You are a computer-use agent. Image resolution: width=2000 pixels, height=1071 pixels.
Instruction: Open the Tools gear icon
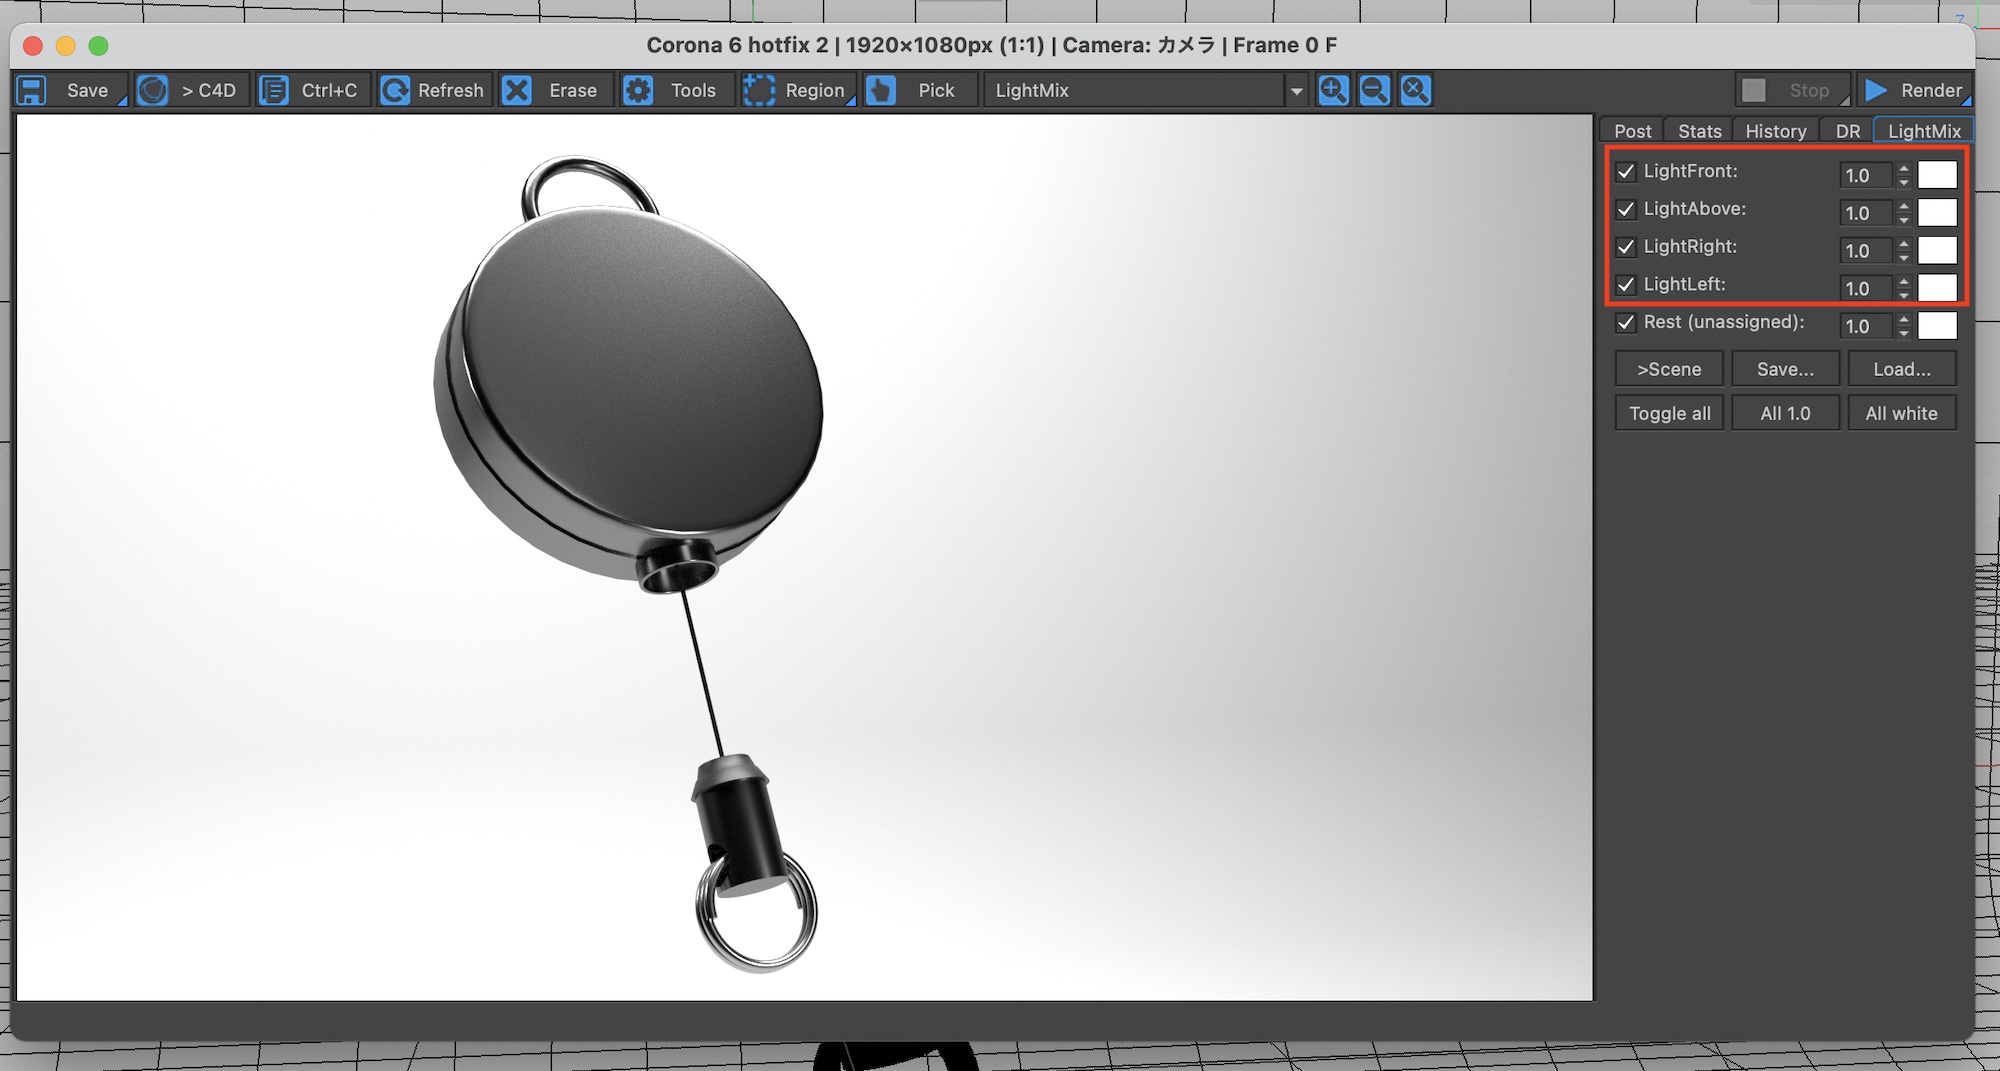[638, 90]
